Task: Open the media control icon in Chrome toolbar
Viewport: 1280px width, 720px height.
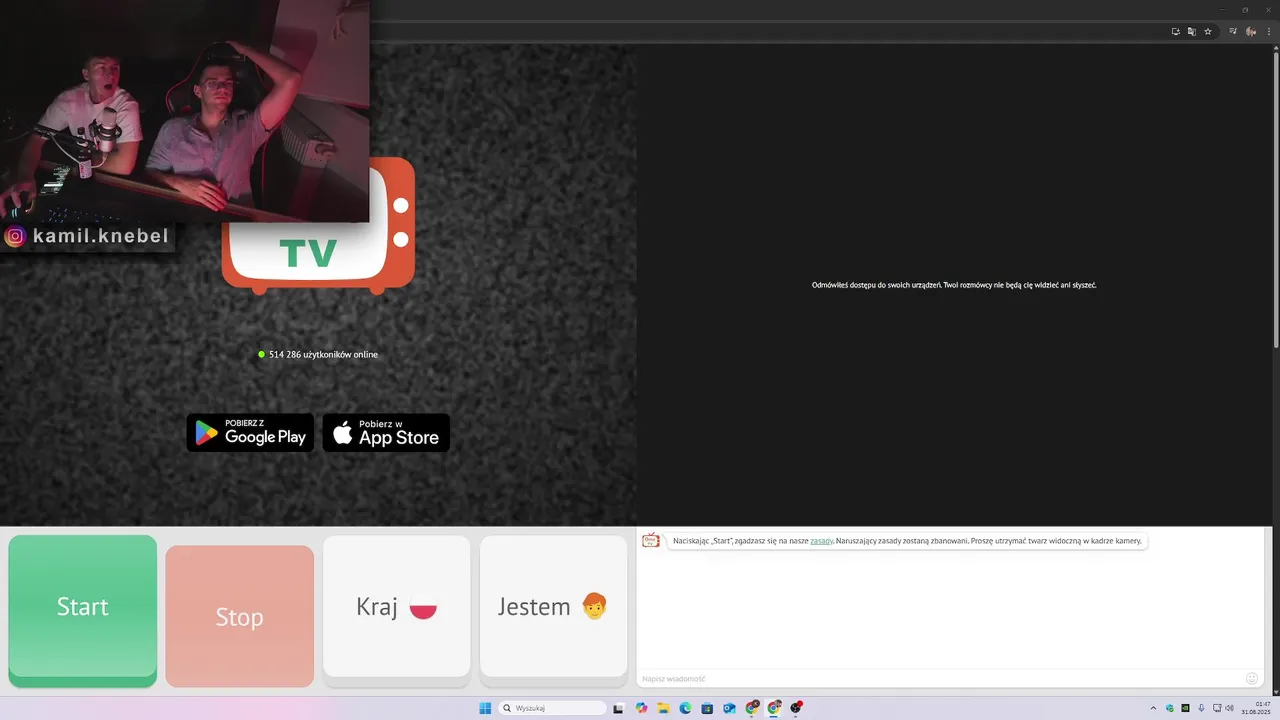Action: pos(1233,32)
